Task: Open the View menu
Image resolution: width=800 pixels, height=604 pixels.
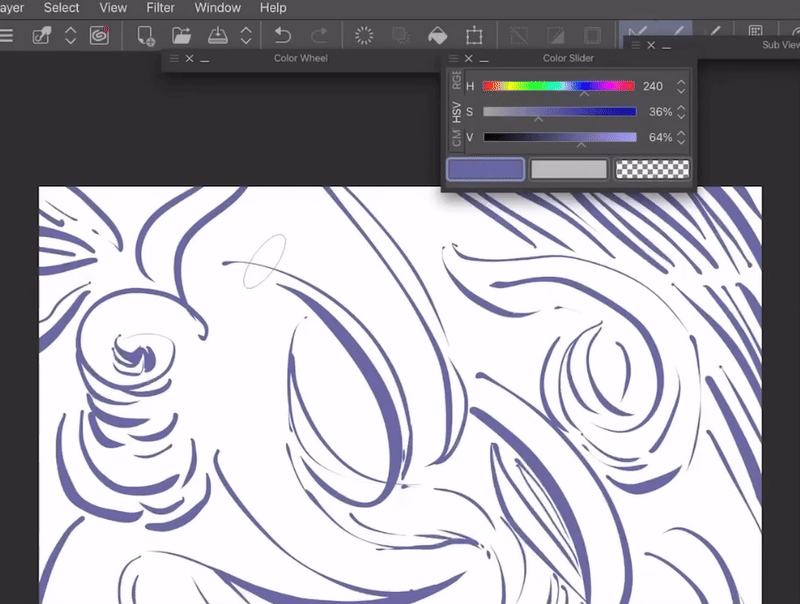Action: [x=113, y=8]
